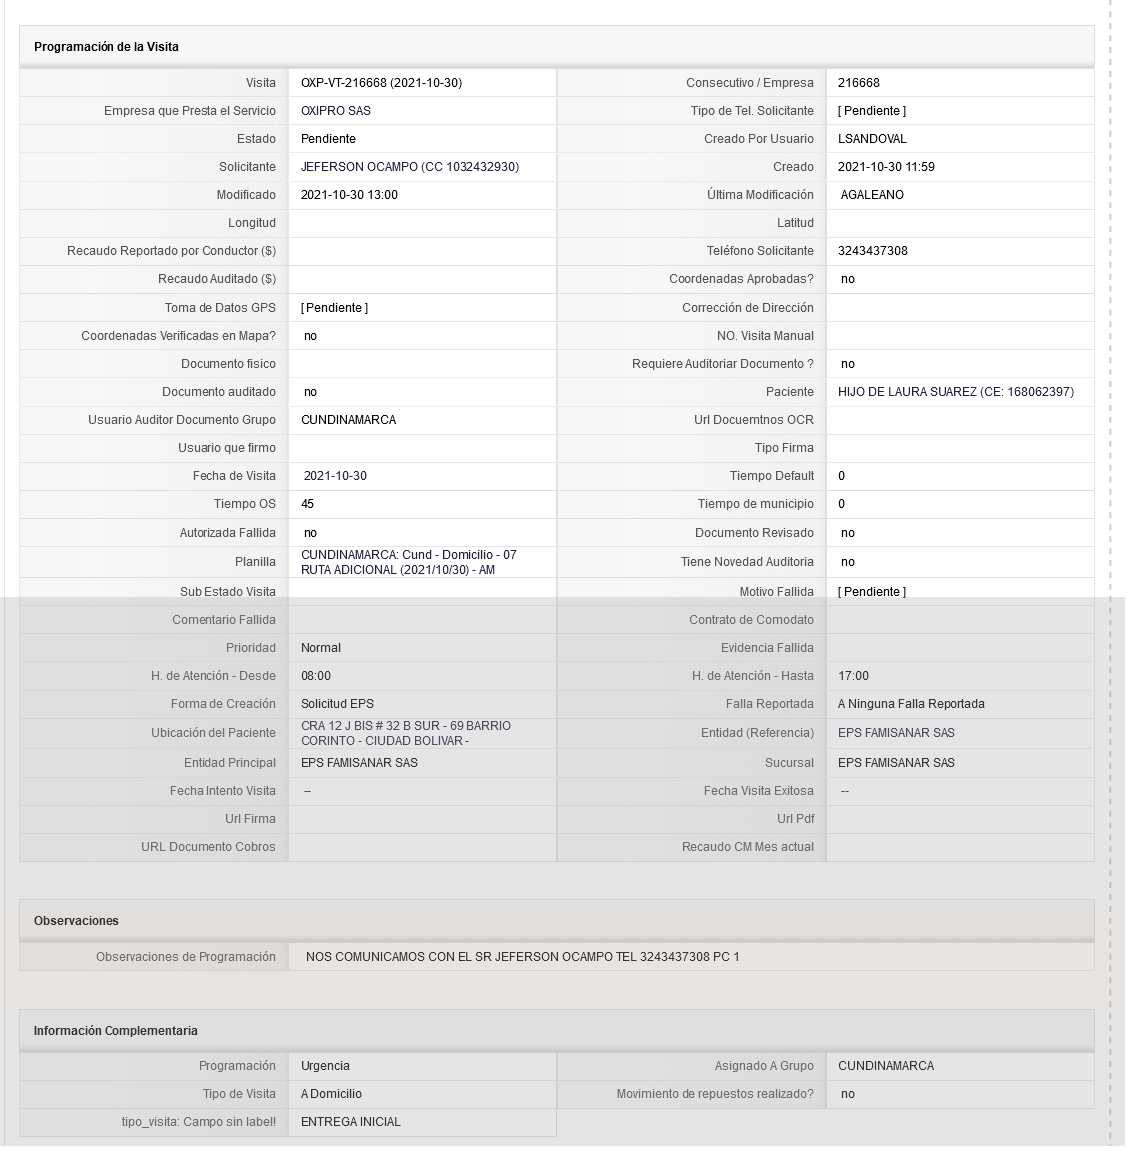The width and height of the screenshot is (1132, 1153).
Task: Open the CUNDINAMARCA Planilla route link
Action: [408, 563]
